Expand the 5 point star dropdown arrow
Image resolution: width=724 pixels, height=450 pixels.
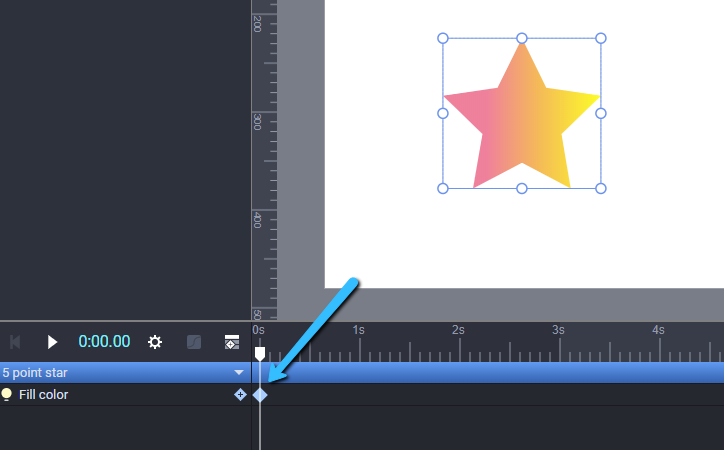point(239,372)
